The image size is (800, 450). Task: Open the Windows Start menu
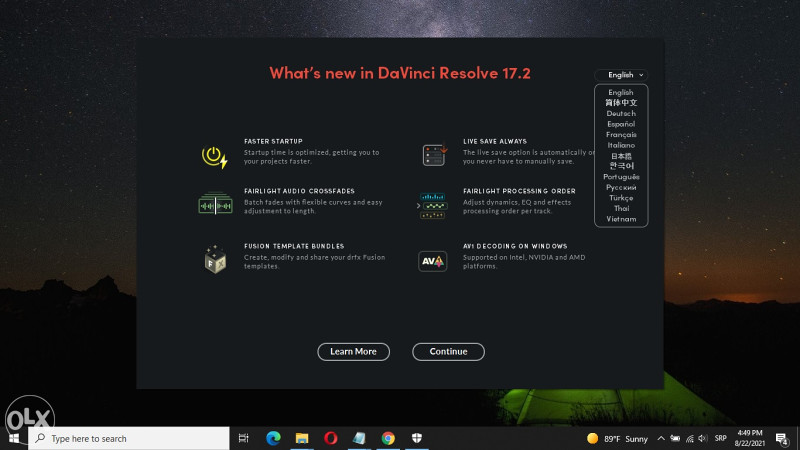[14, 438]
